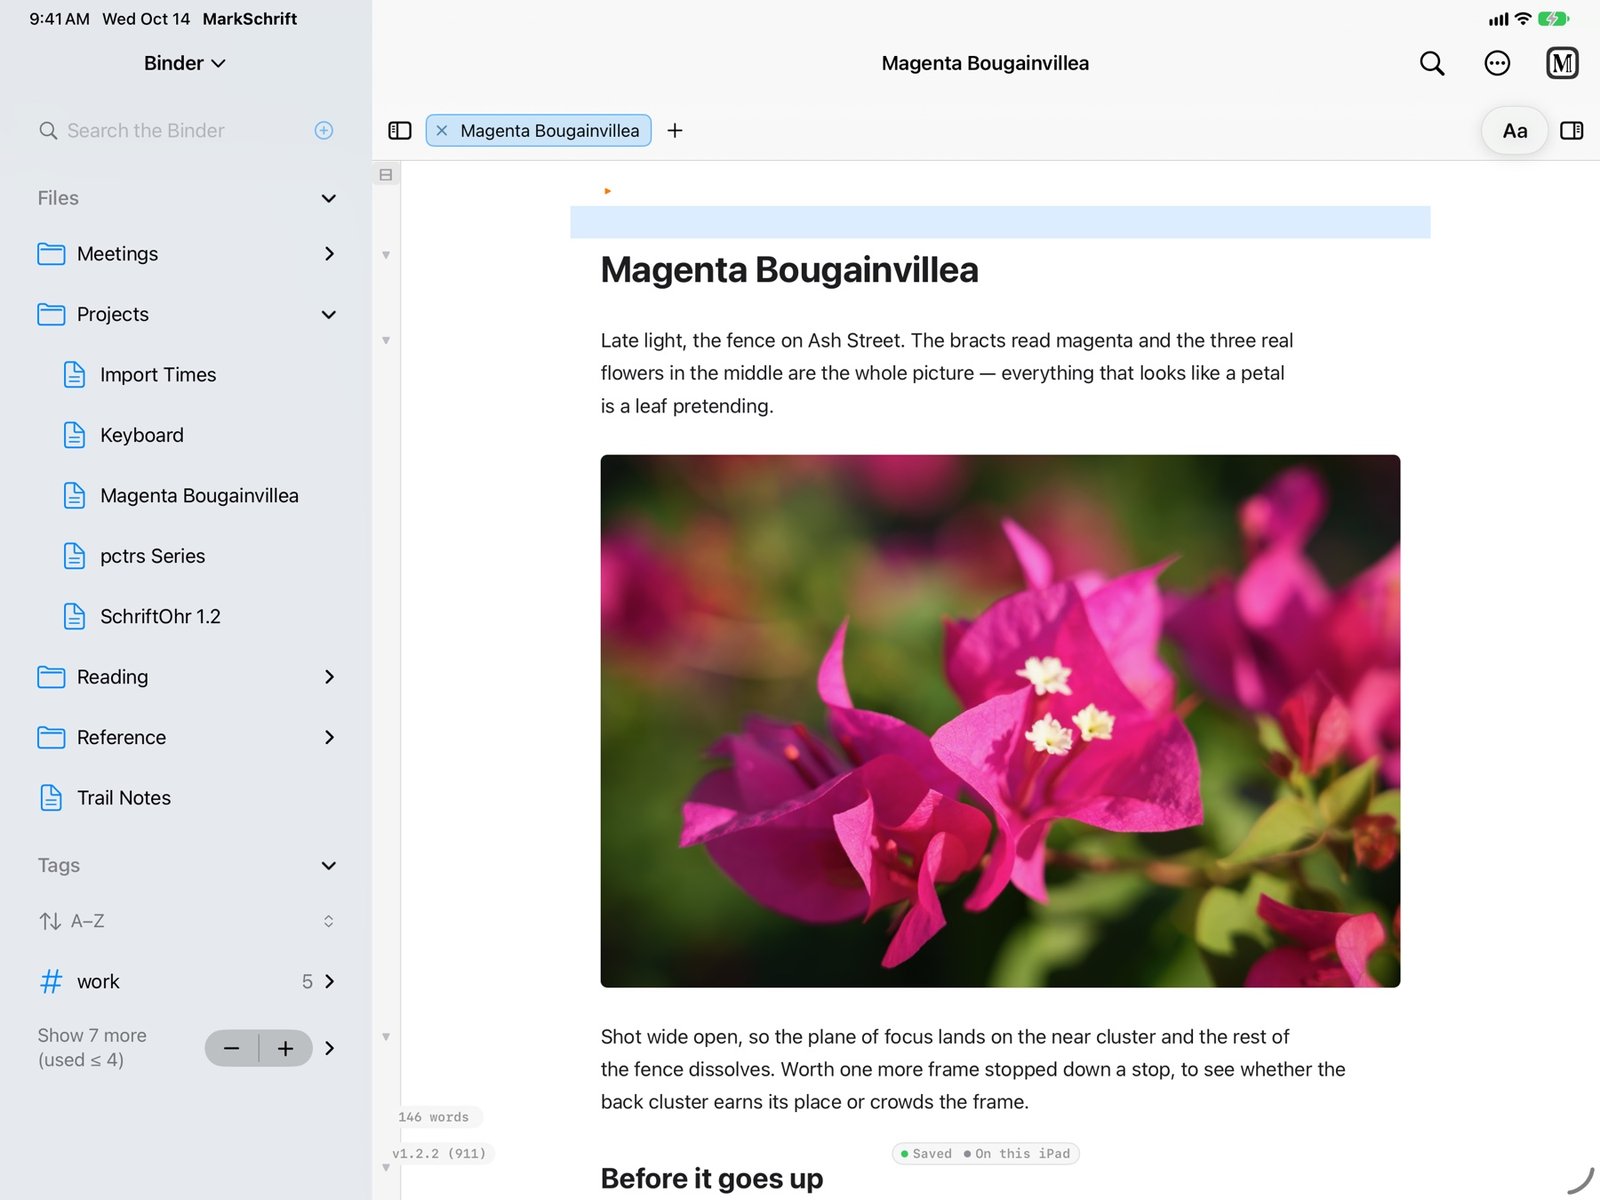Close the Magenta Bougainvillea tab
Viewport: 1600px width, 1200px height.
click(441, 131)
